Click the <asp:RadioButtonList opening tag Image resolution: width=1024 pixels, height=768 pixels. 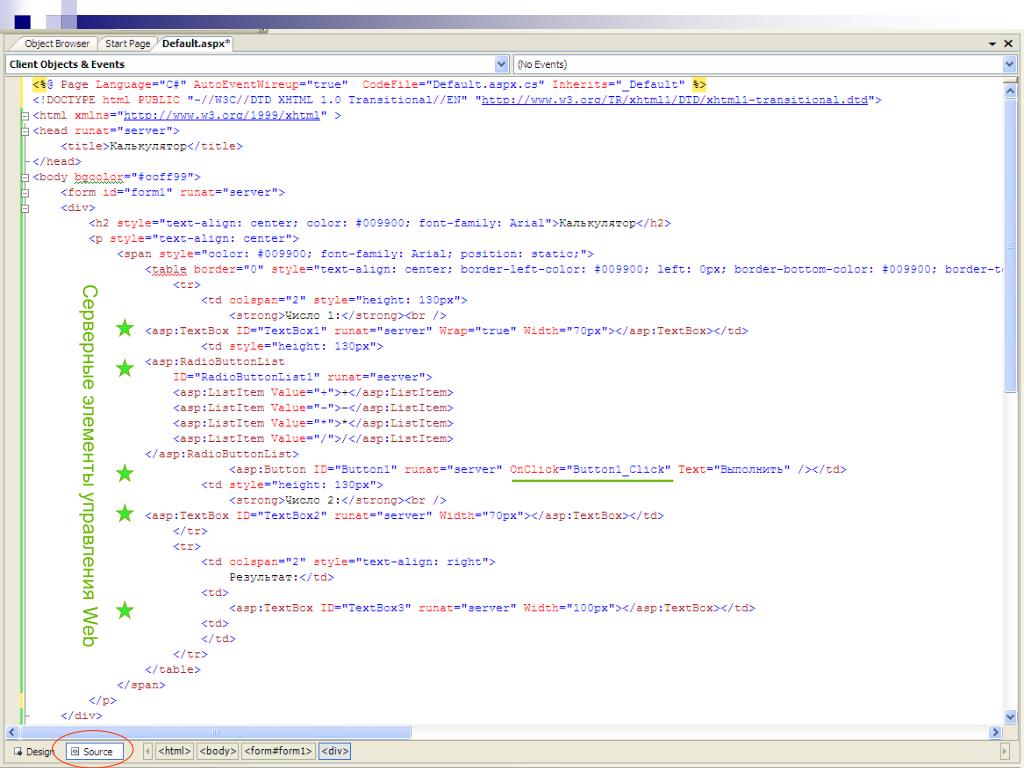click(x=215, y=362)
